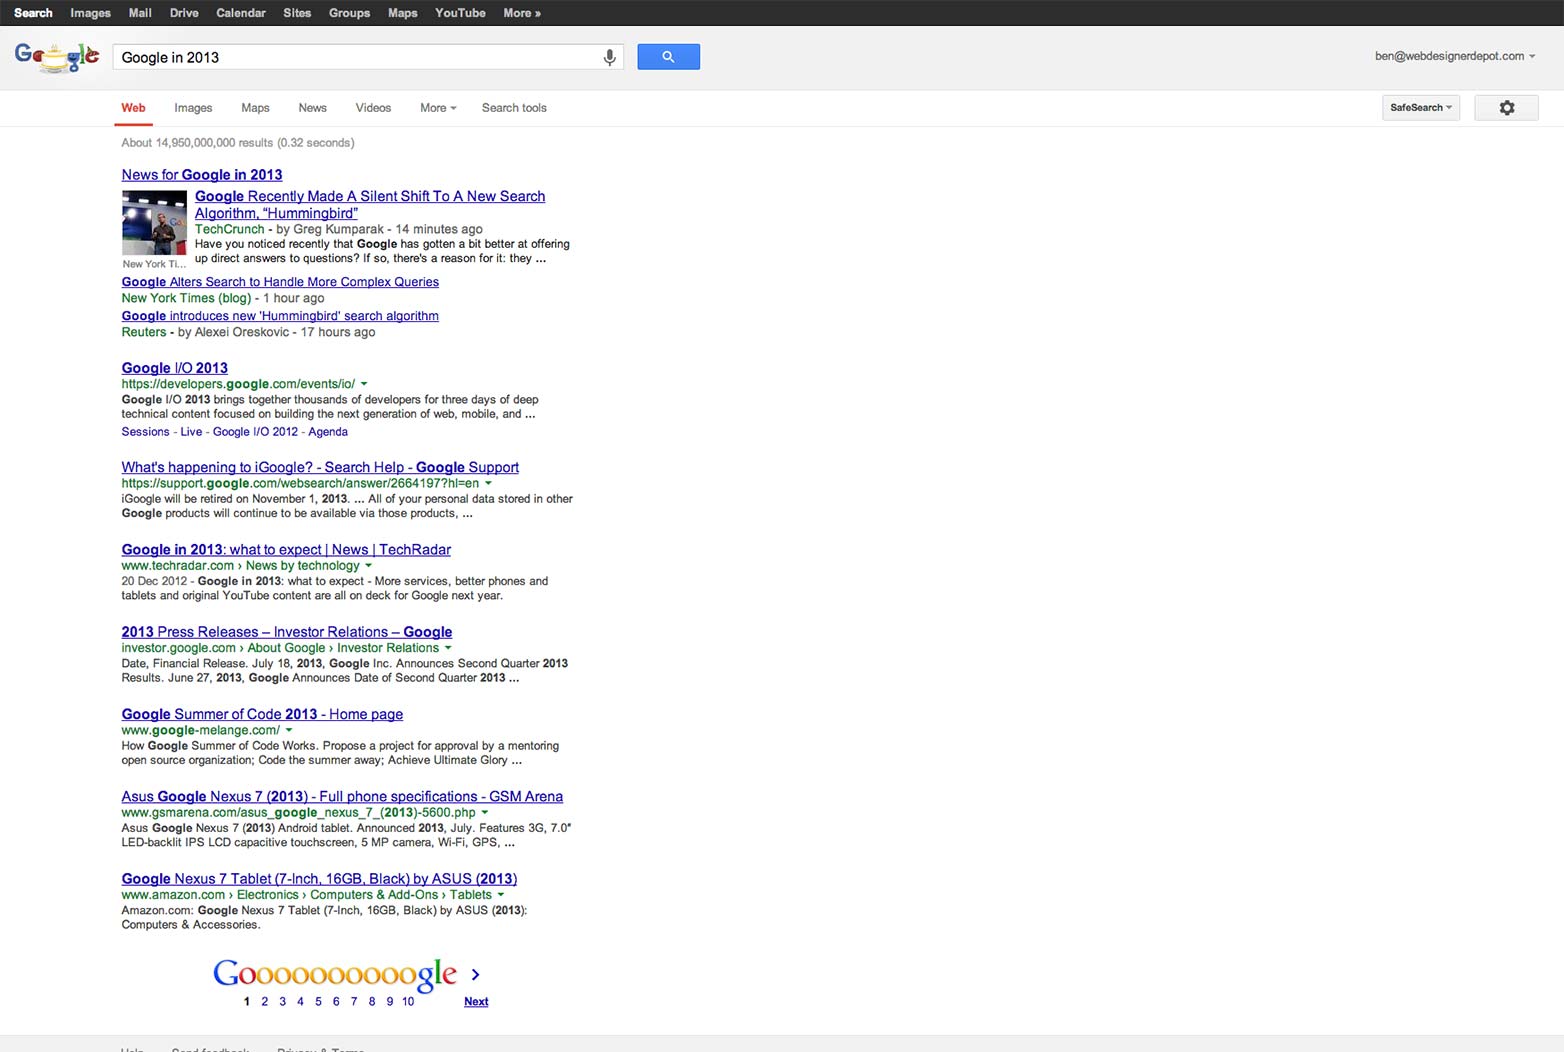Expand arrow next to google-melange.com URL
Image resolution: width=1564 pixels, height=1052 pixels.
coord(289,730)
